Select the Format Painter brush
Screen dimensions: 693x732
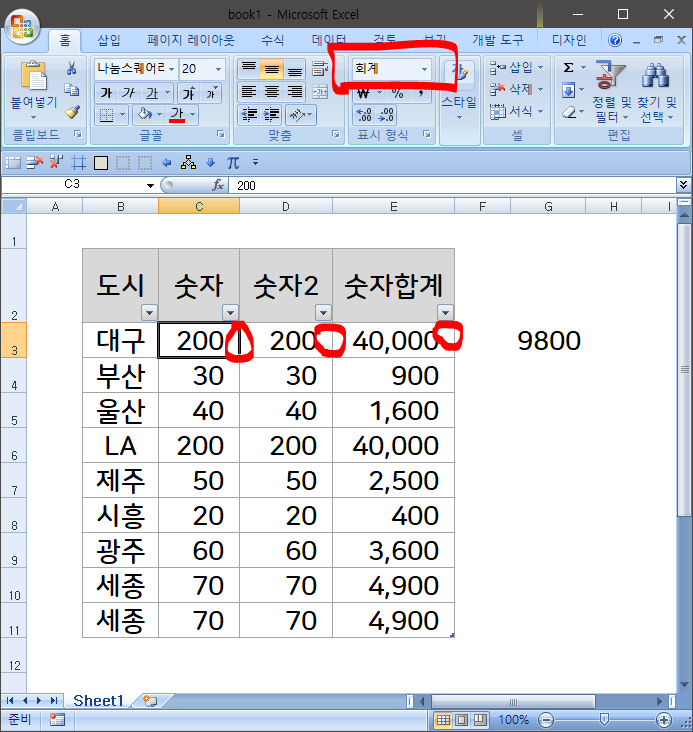71,112
